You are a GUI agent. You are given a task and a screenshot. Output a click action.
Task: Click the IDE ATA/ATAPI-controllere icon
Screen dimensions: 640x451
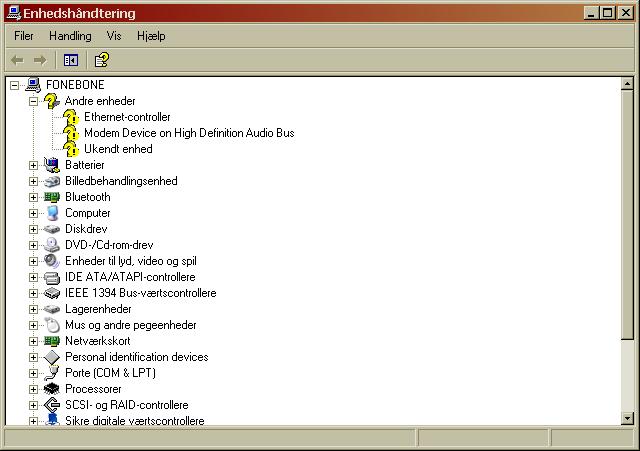pyautogui.click(x=52, y=277)
